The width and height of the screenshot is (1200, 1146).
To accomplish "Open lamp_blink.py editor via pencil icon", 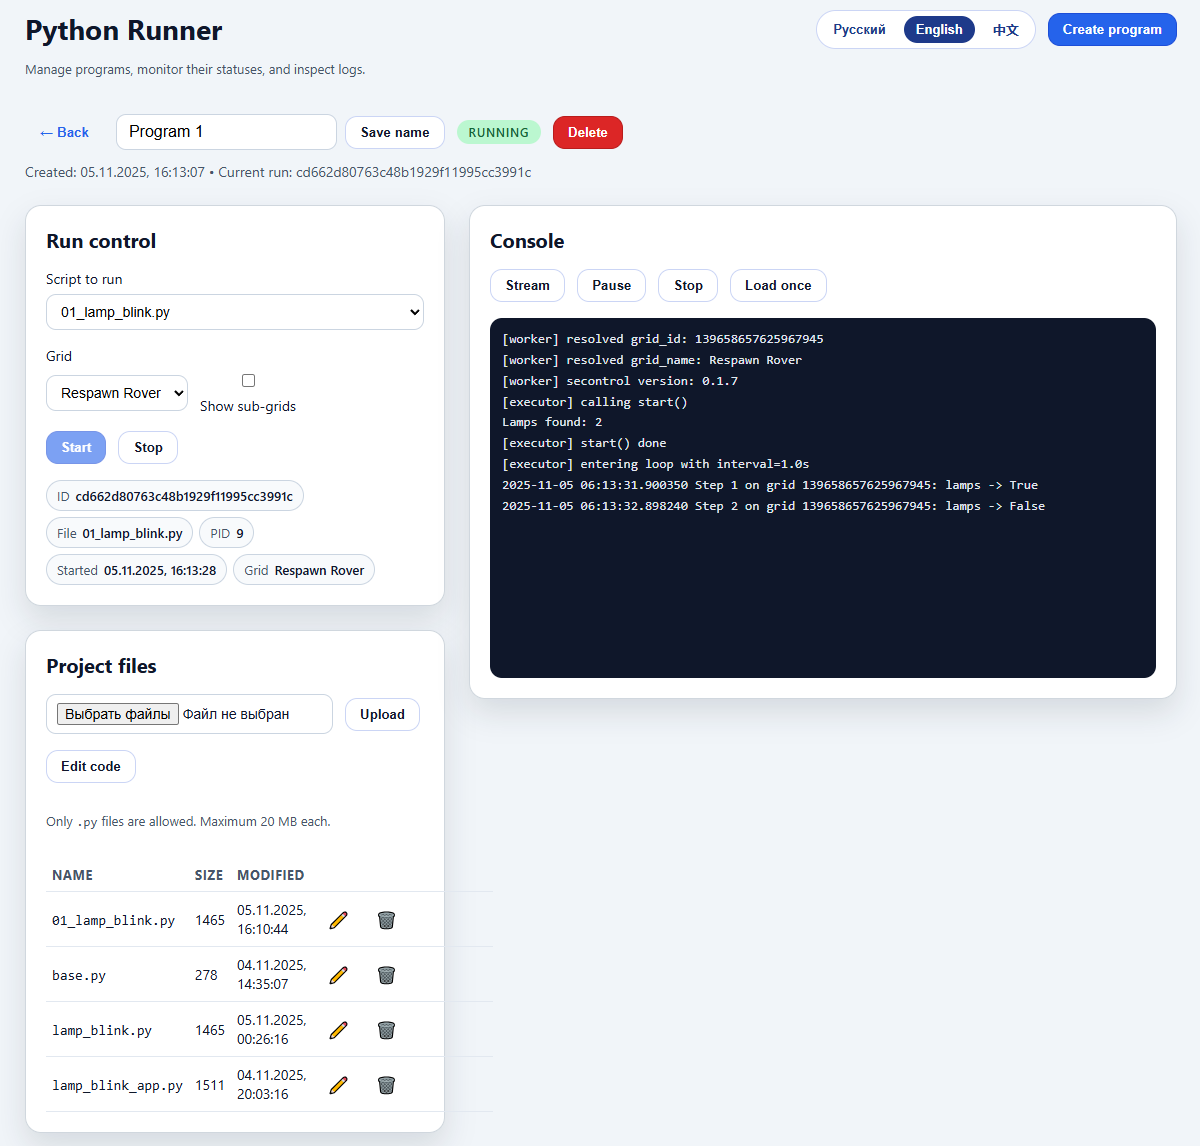I will coord(339,1030).
